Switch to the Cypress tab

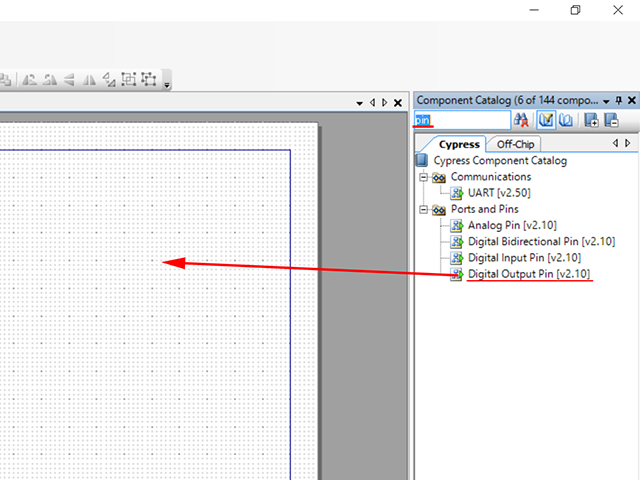tap(459, 144)
